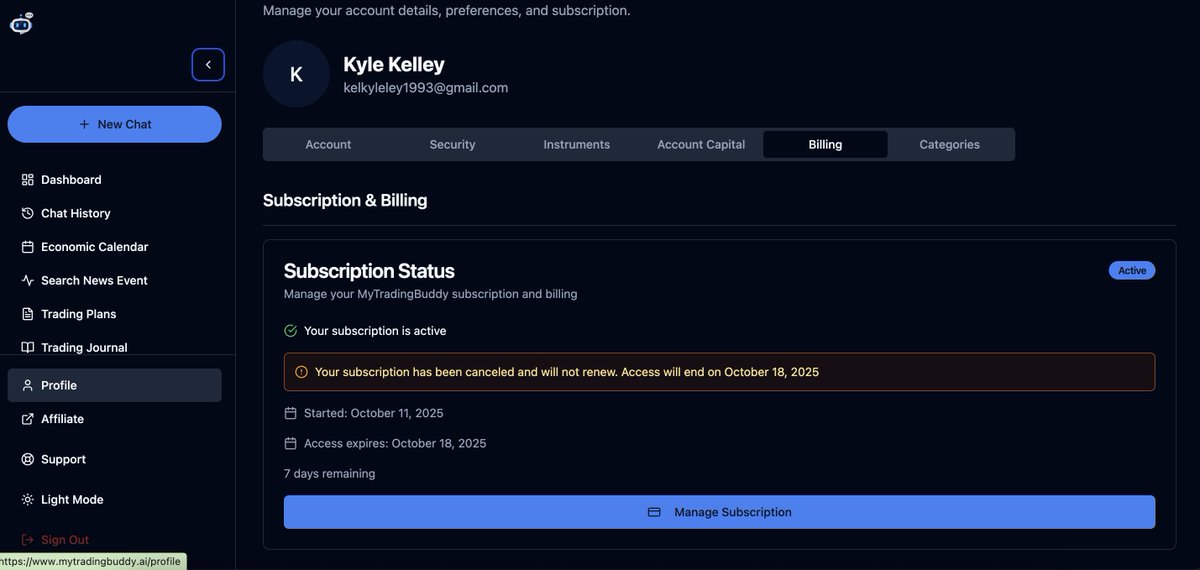Screen dimensions: 1200x570
Task: Click the email kelkyleley1993@gmail.com
Action: (426, 88)
